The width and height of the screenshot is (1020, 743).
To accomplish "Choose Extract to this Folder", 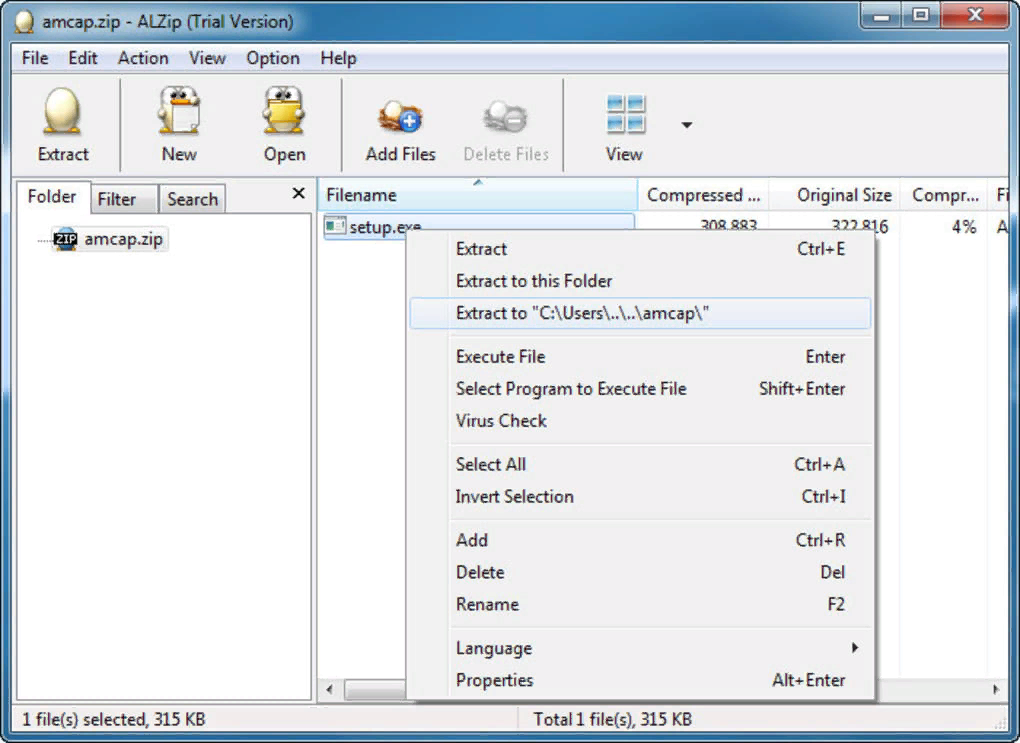I will click(534, 281).
